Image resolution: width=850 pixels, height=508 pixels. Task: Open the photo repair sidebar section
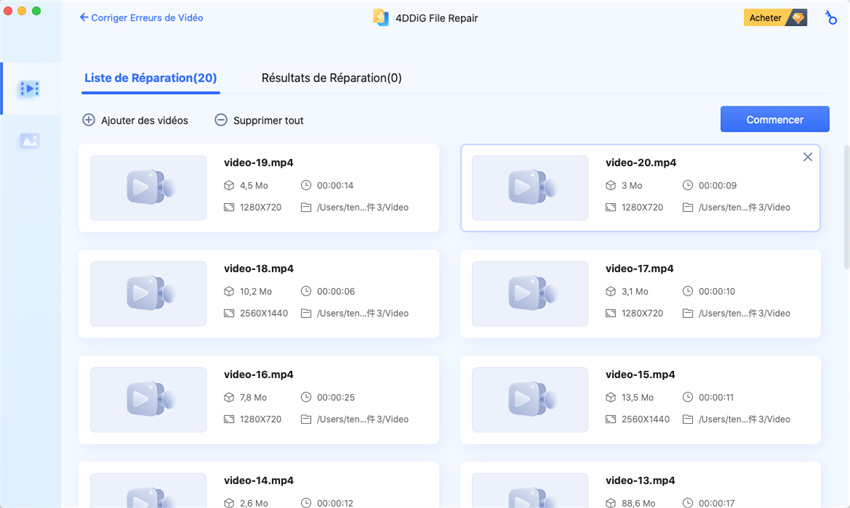(x=29, y=141)
